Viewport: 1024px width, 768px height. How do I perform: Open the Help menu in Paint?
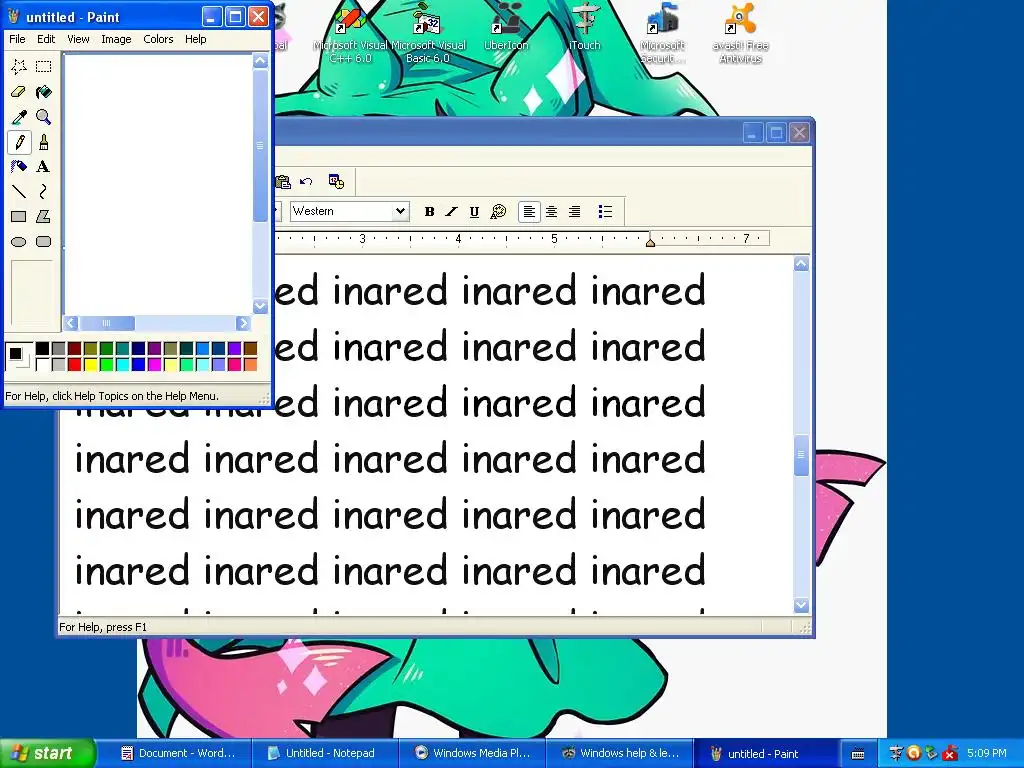click(x=196, y=39)
